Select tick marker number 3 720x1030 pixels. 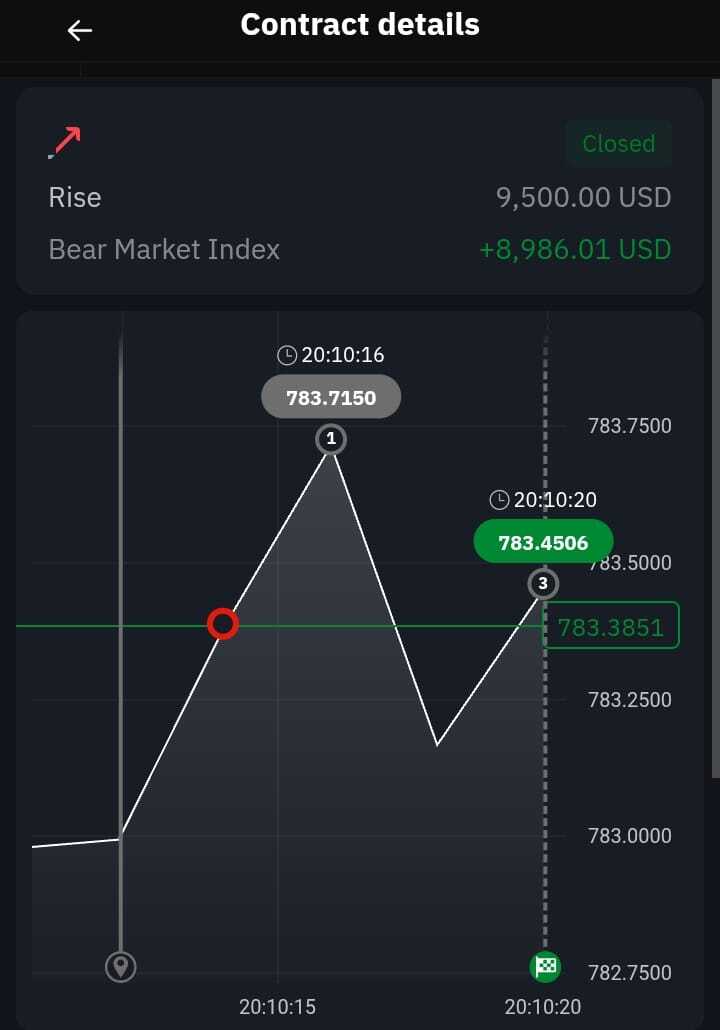pyautogui.click(x=543, y=583)
